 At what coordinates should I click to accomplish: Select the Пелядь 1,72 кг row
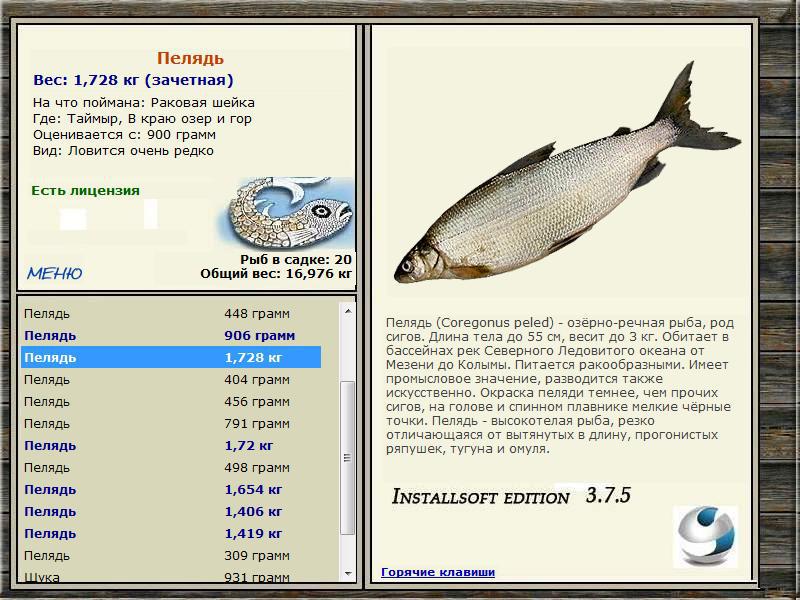point(171,445)
